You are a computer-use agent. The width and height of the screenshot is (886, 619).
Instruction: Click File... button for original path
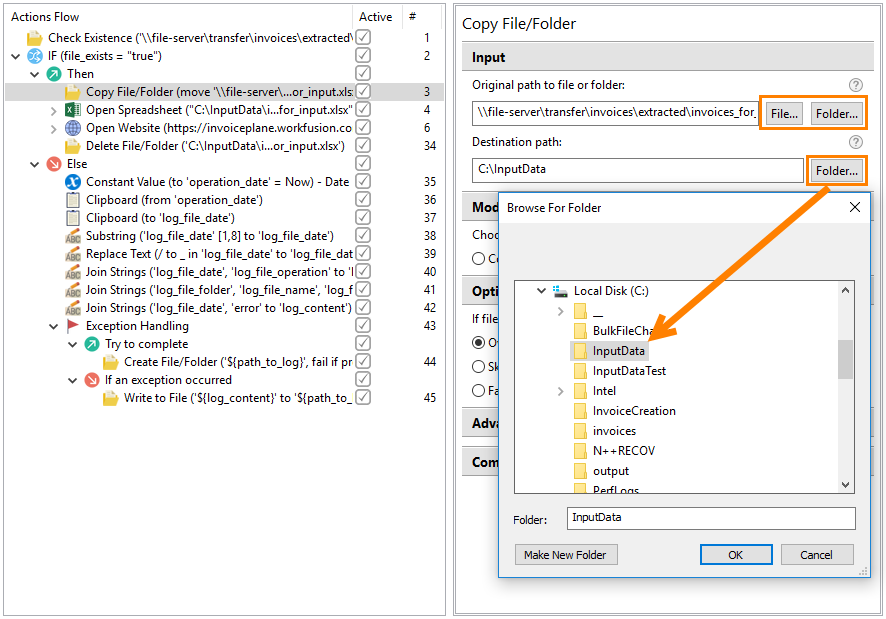784,114
